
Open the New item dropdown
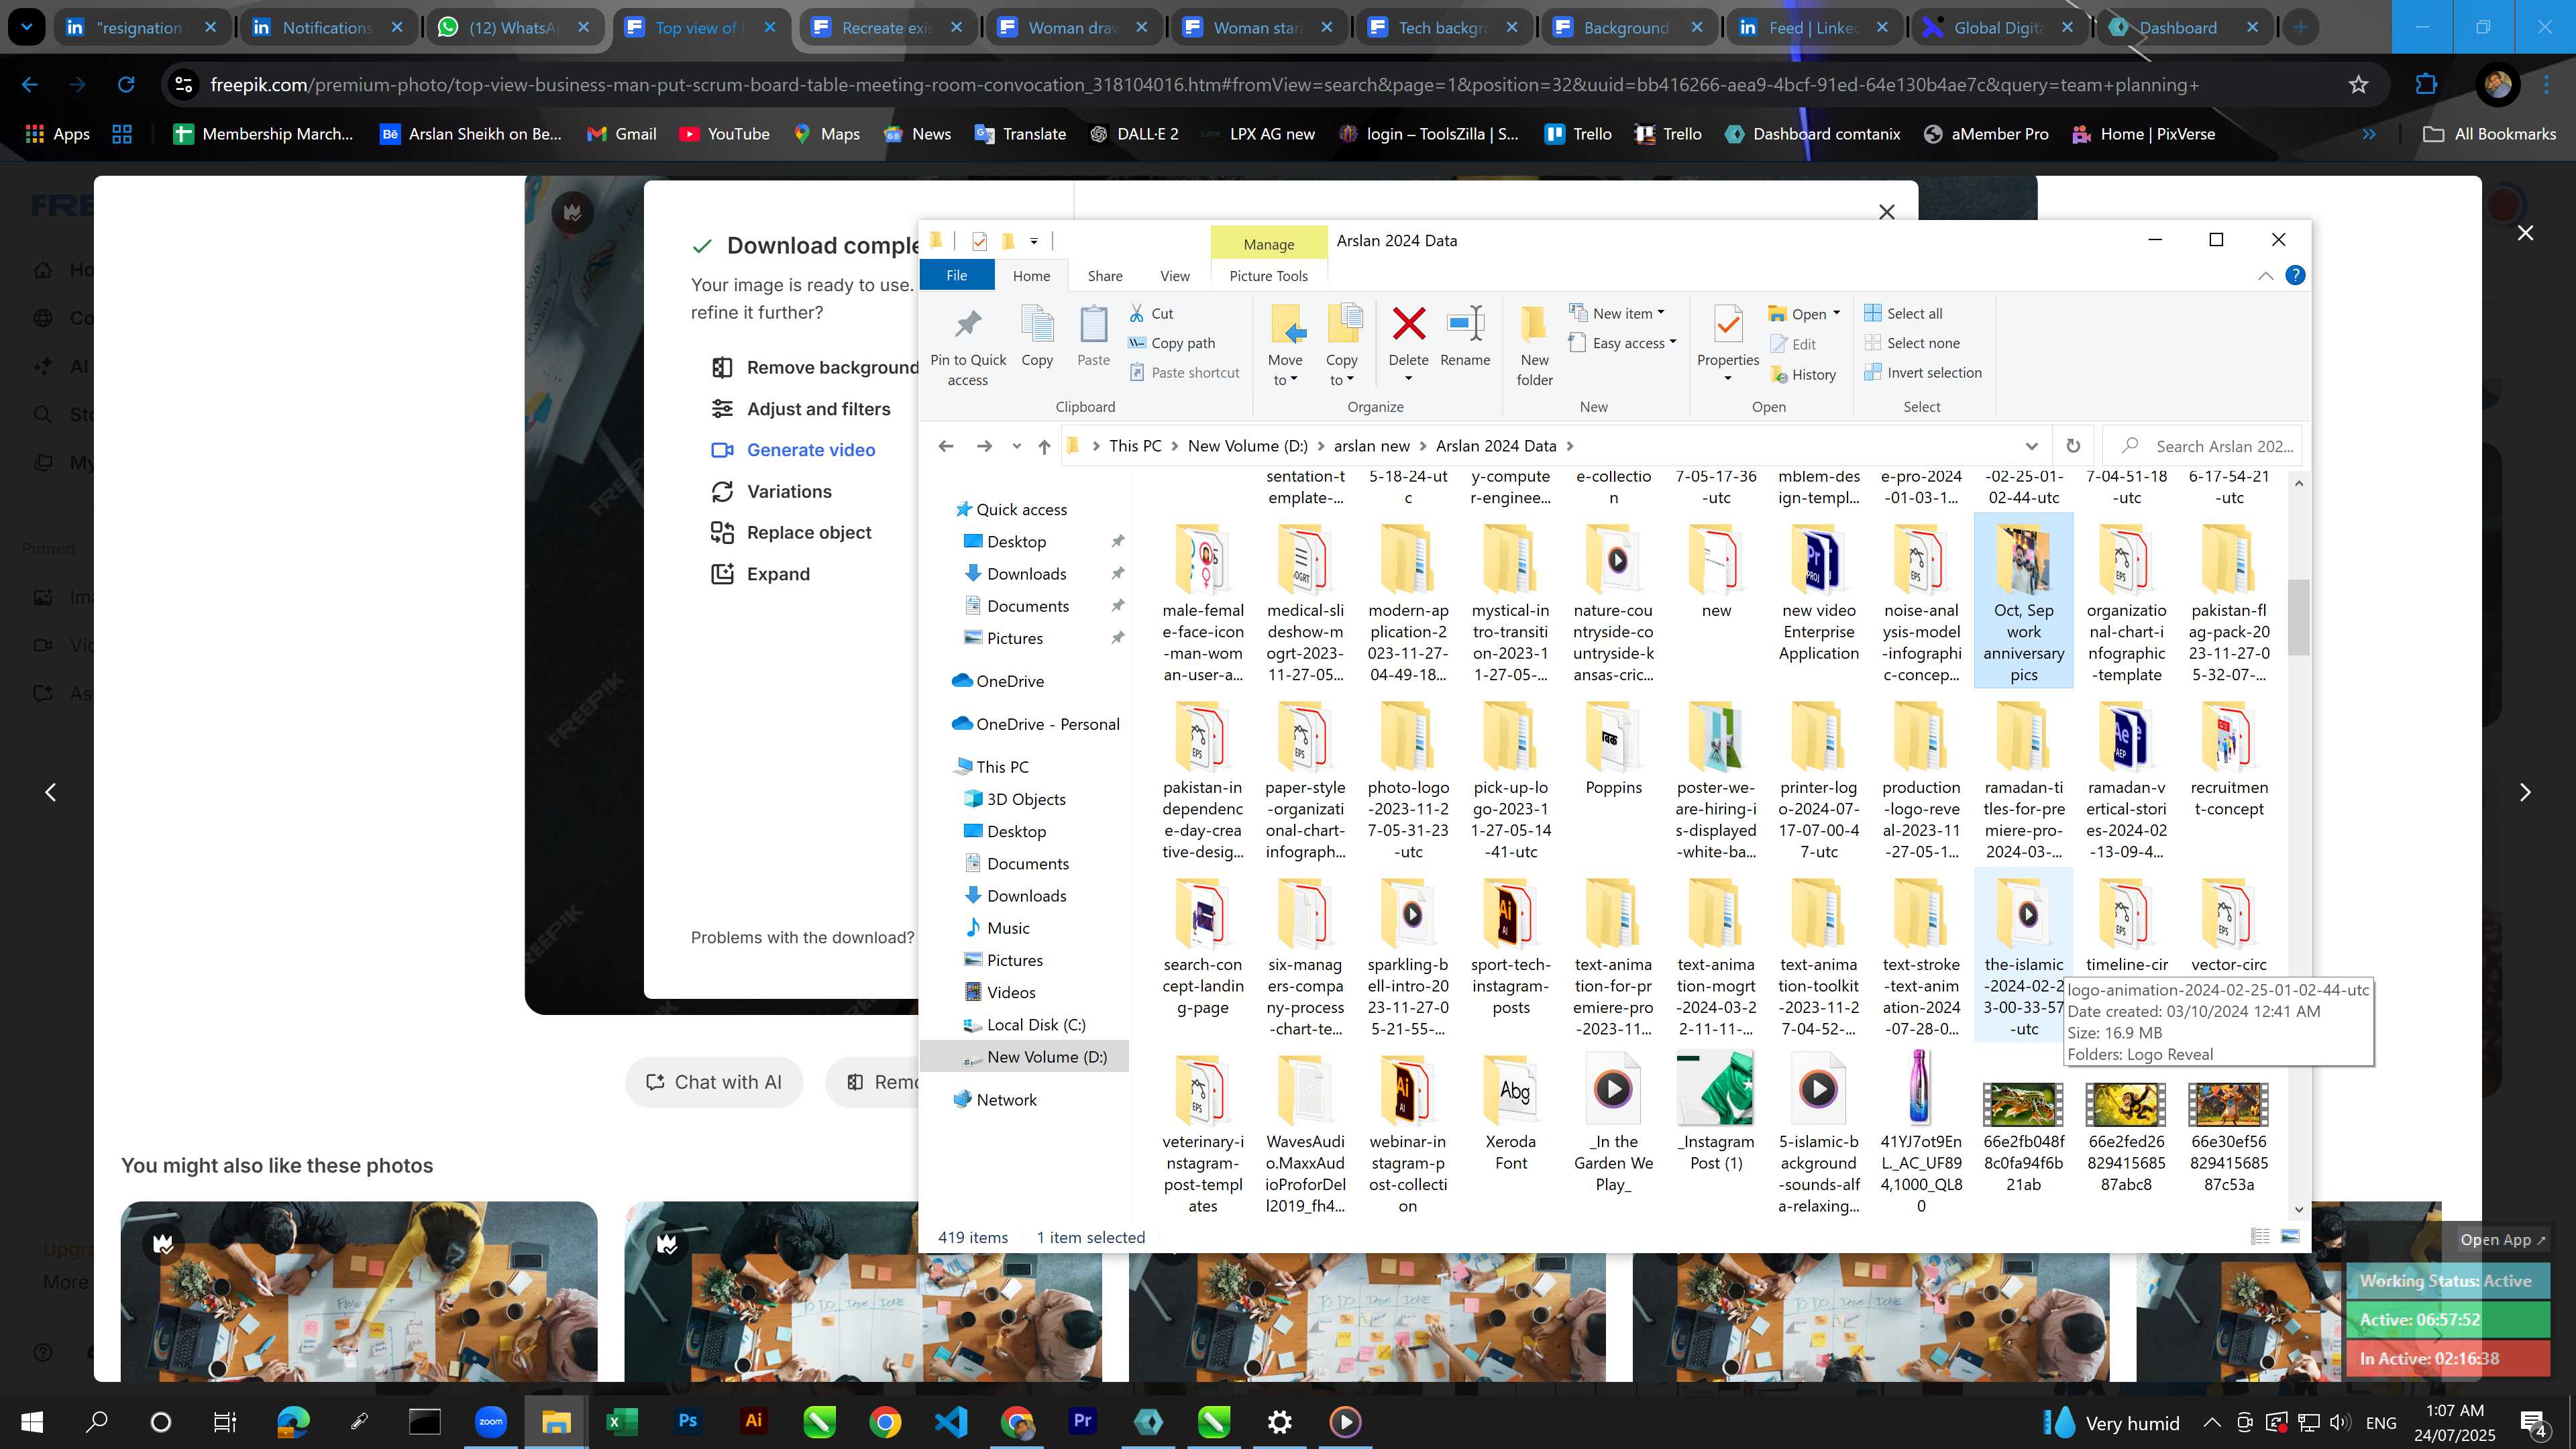click(x=1617, y=313)
